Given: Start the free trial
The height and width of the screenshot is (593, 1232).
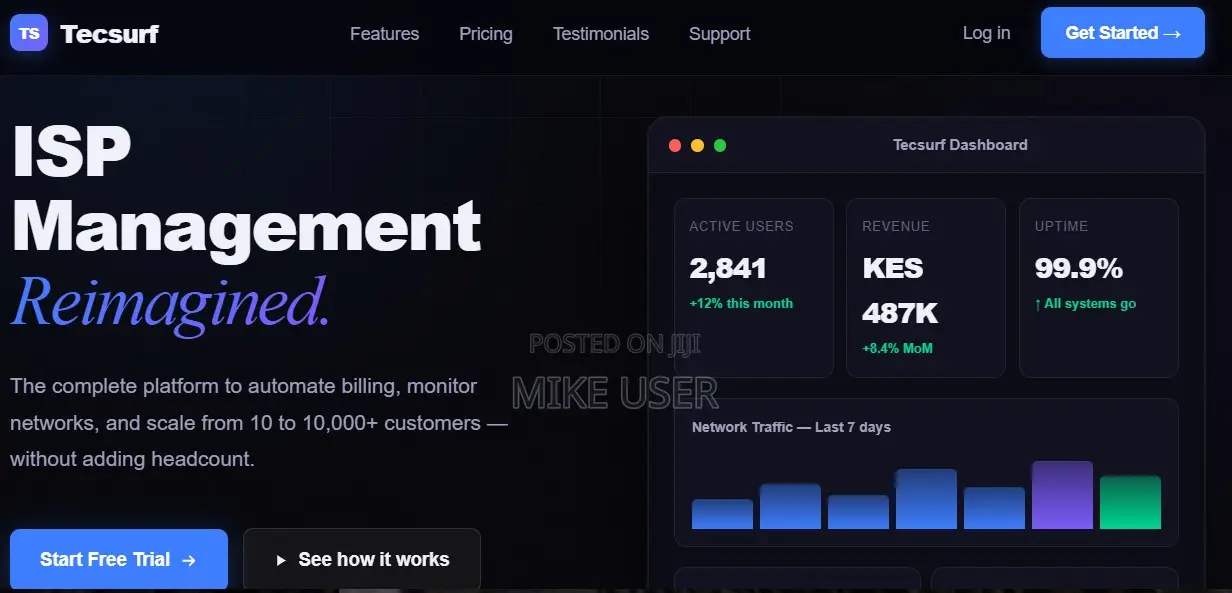Looking at the screenshot, I should pyautogui.click(x=119, y=560).
